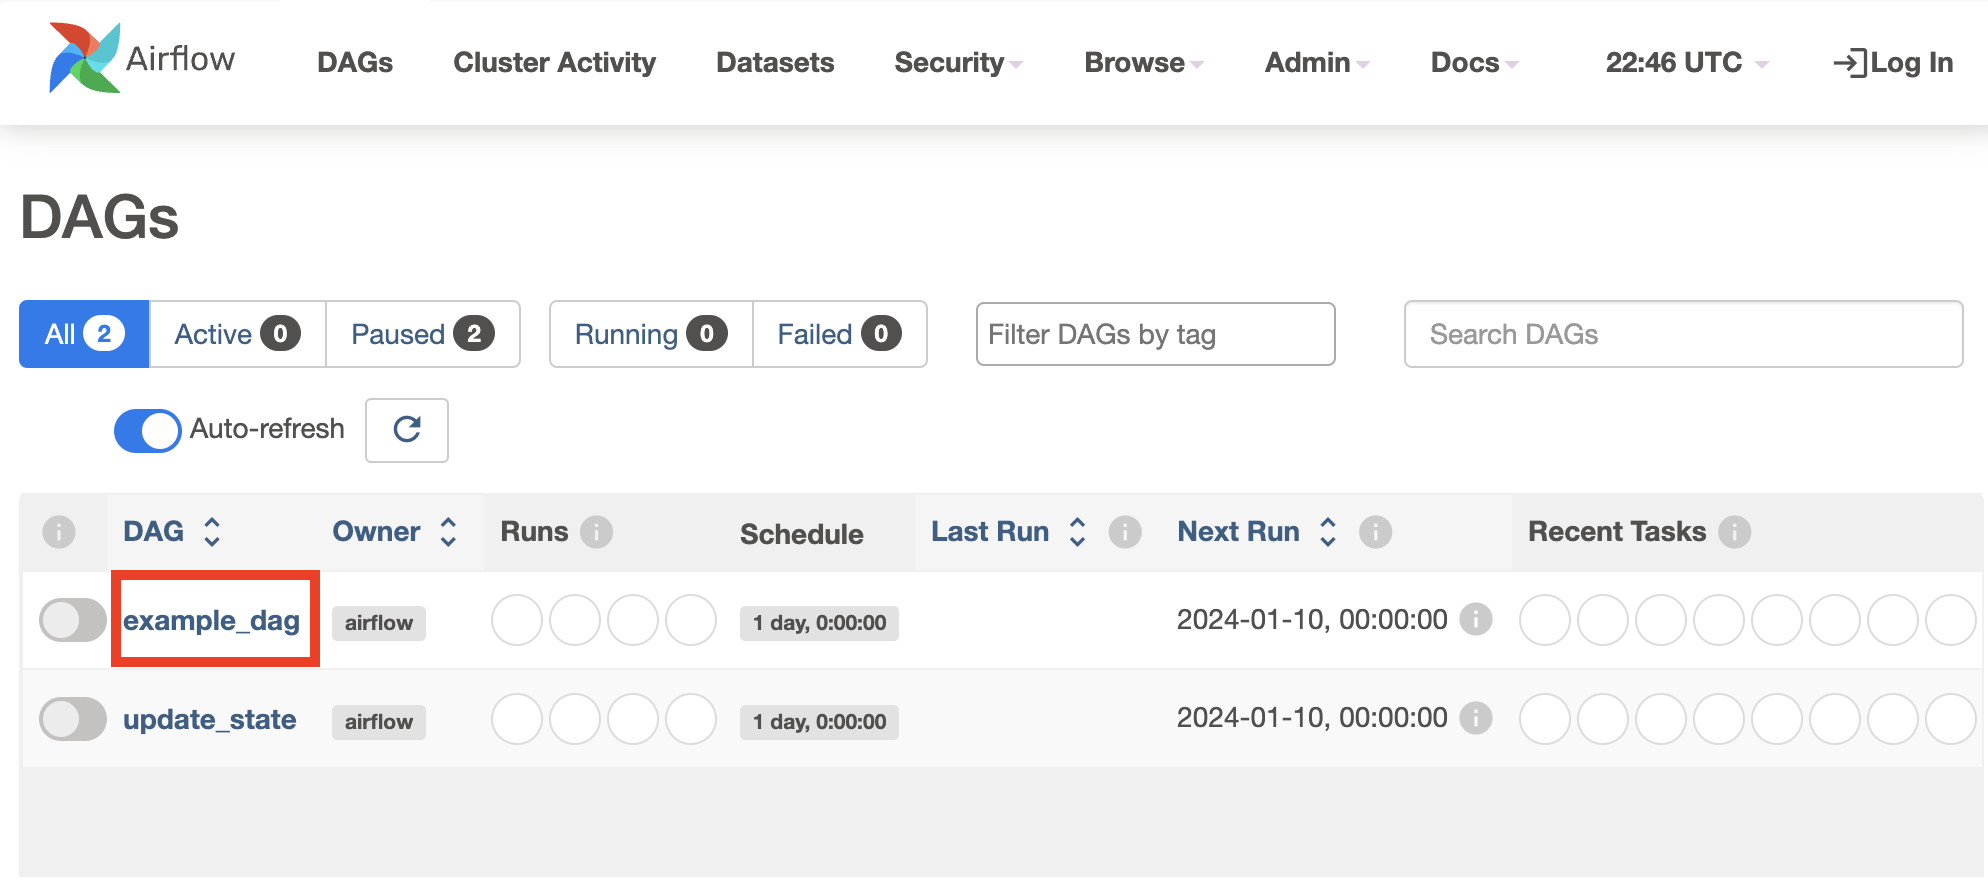Image resolution: width=1988 pixels, height=884 pixels.
Task: Click Log In link
Action: (x=1893, y=63)
